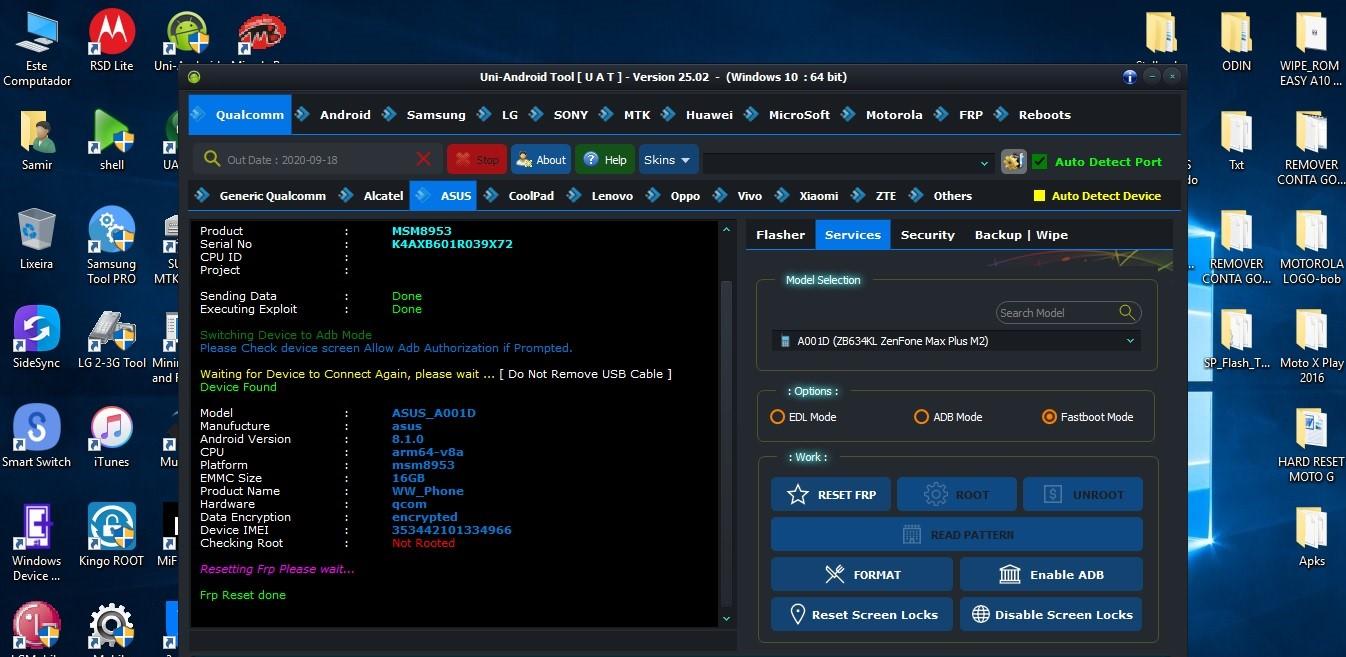Open Este Computador on the desktop
The width and height of the screenshot is (1346, 657).
pyautogui.click(x=37, y=48)
